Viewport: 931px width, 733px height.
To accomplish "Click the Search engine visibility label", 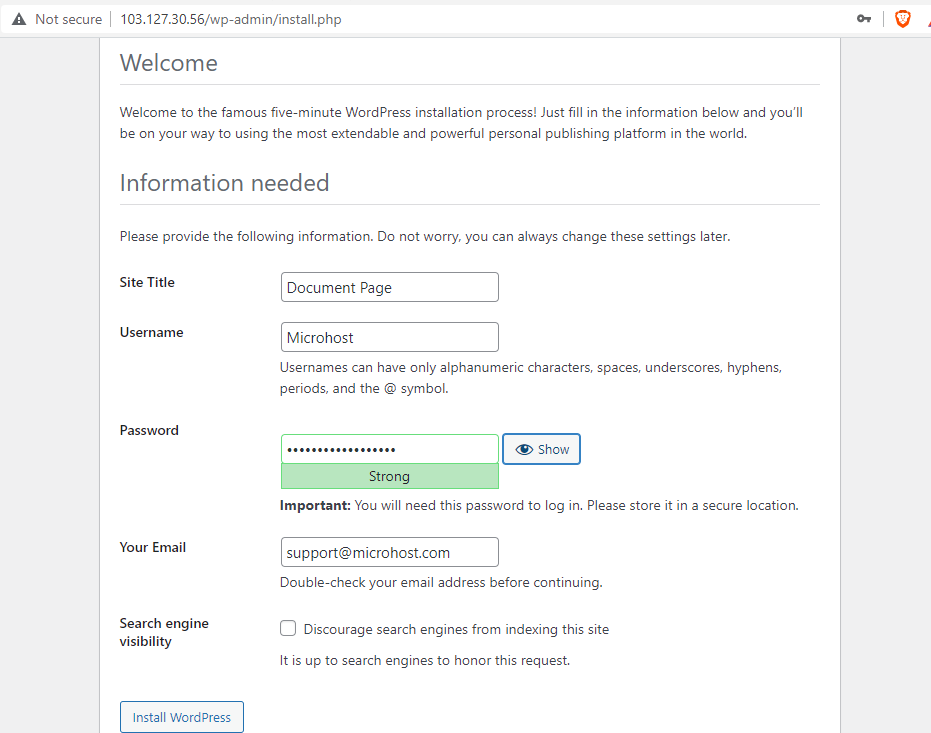I will pyautogui.click(x=164, y=632).
